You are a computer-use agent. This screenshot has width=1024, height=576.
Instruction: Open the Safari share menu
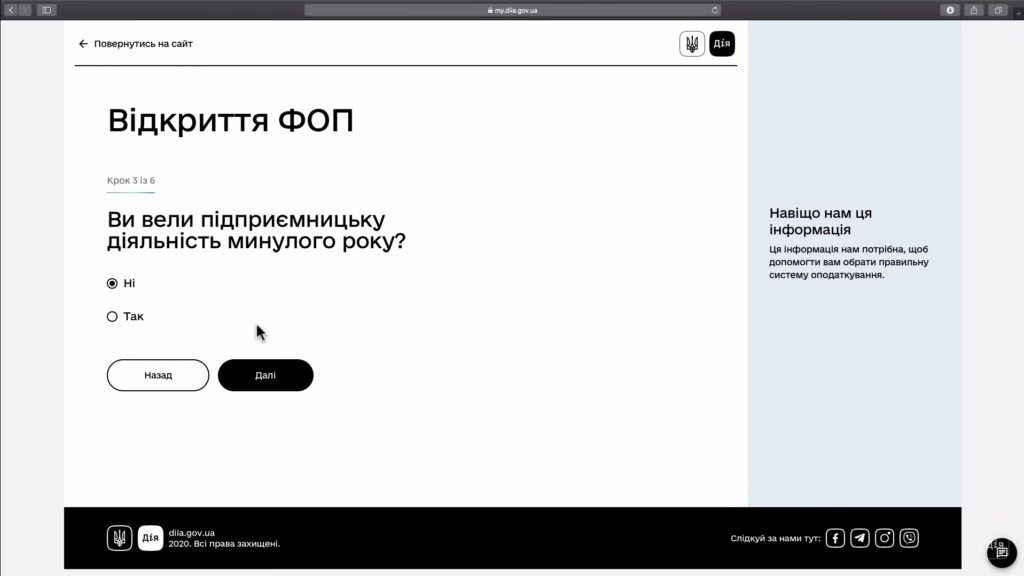(x=974, y=10)
